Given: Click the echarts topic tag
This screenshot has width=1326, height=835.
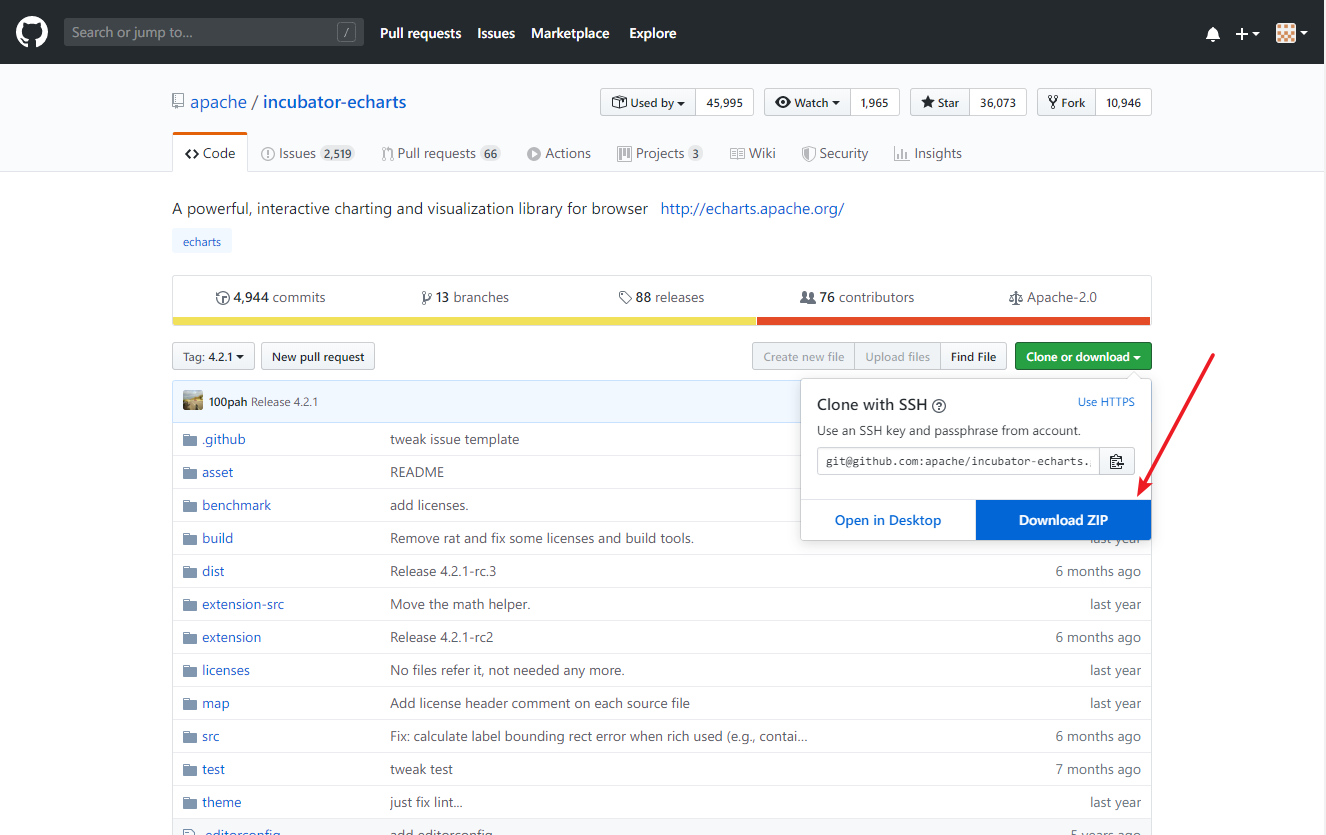Looking at the screenshot, I should pyautogui.click(x=202, y=241).
